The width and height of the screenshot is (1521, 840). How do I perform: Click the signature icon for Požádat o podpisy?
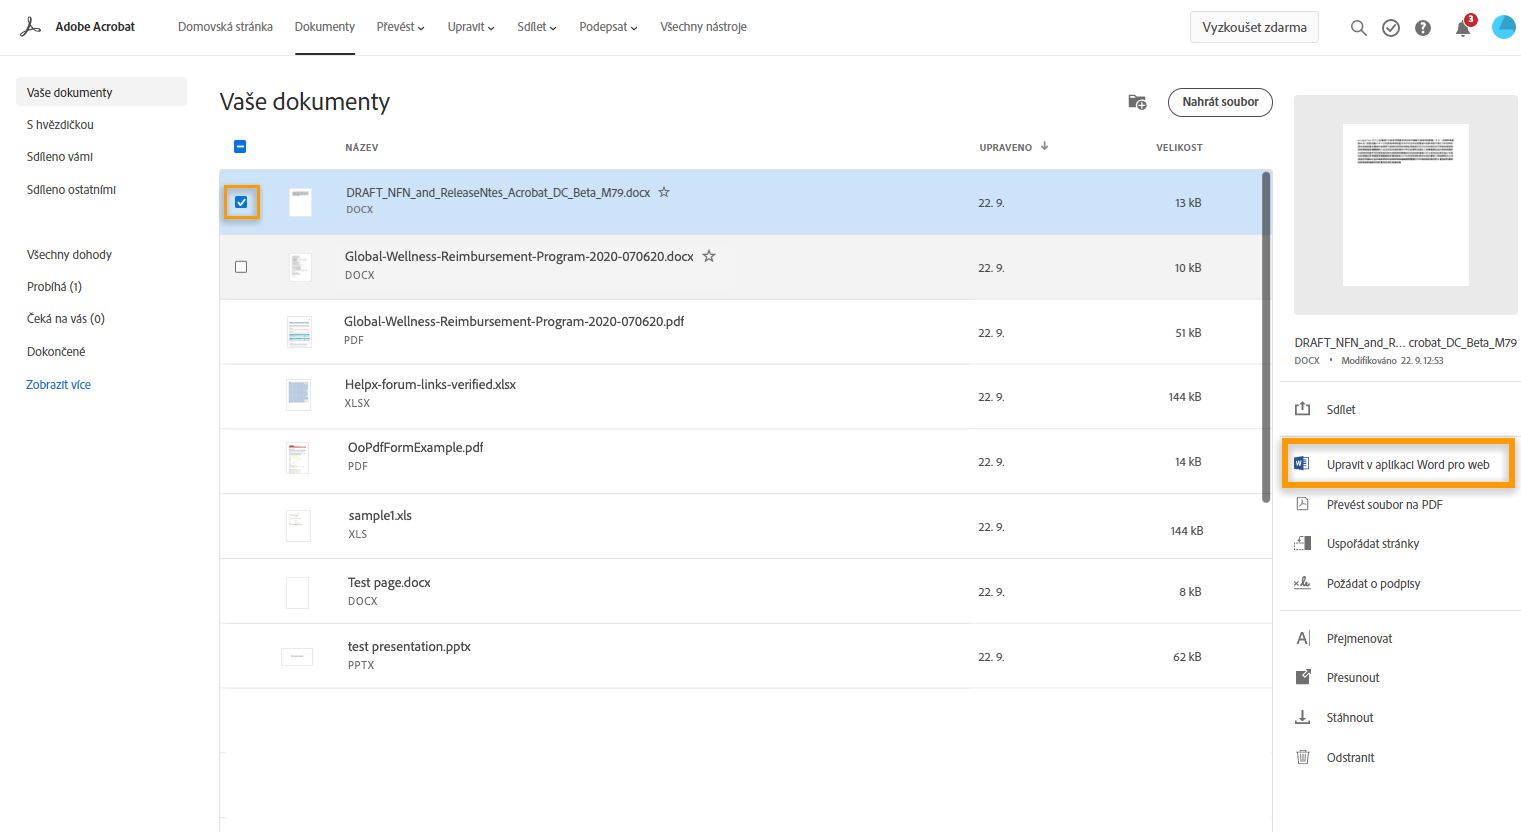(1302, 583)
